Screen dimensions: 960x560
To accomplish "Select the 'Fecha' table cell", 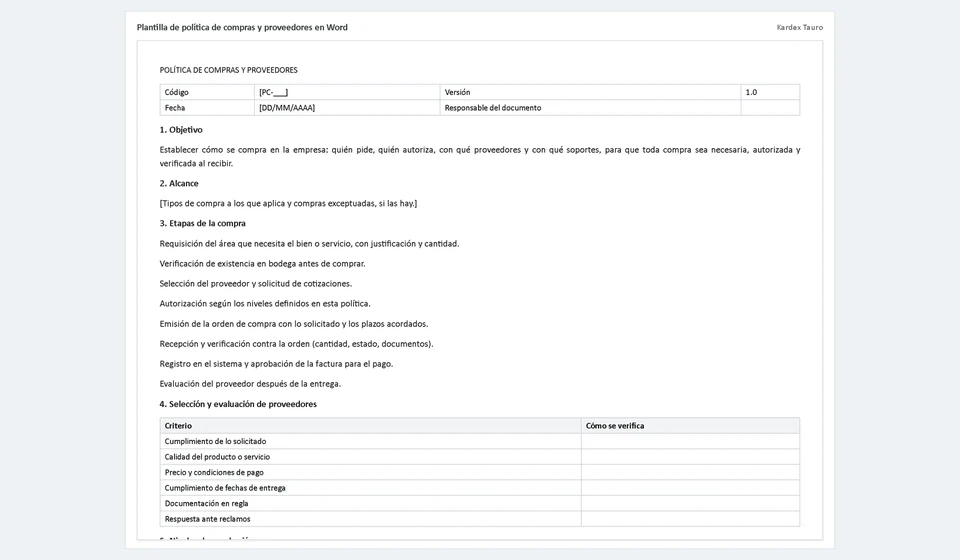I will coord(207,108).
